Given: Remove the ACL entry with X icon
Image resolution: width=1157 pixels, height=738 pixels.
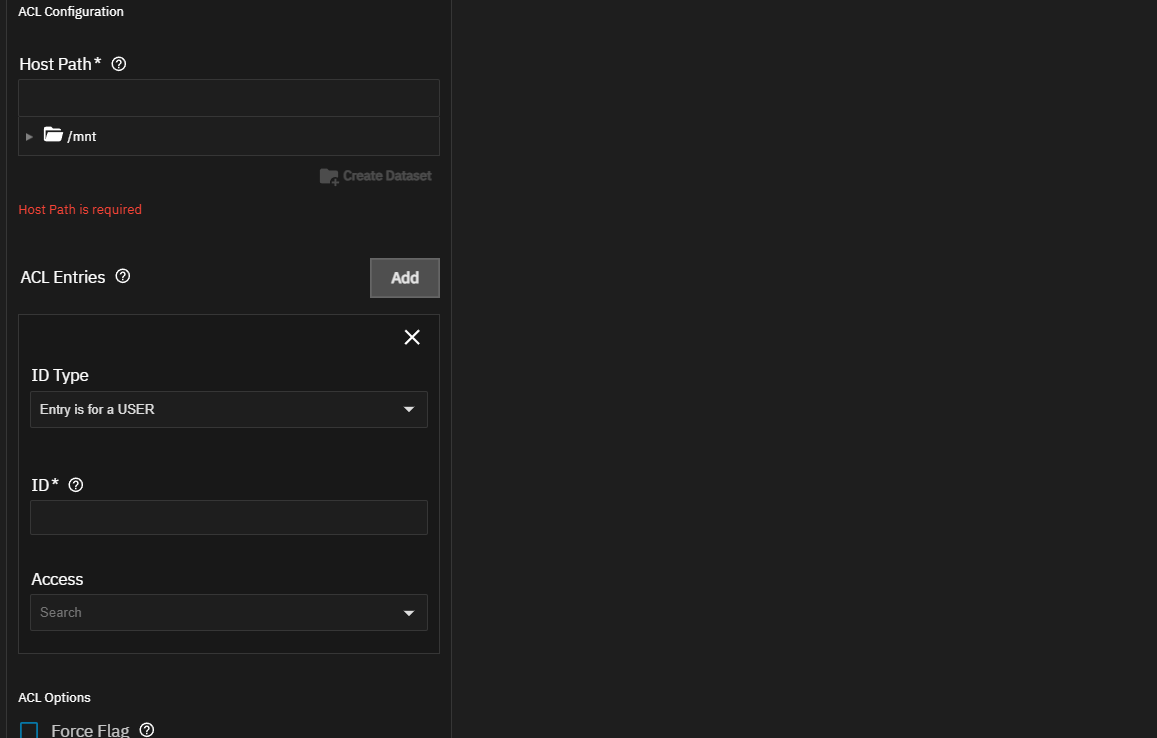Looking at the screenshot, I should click(x=412, y=337).
